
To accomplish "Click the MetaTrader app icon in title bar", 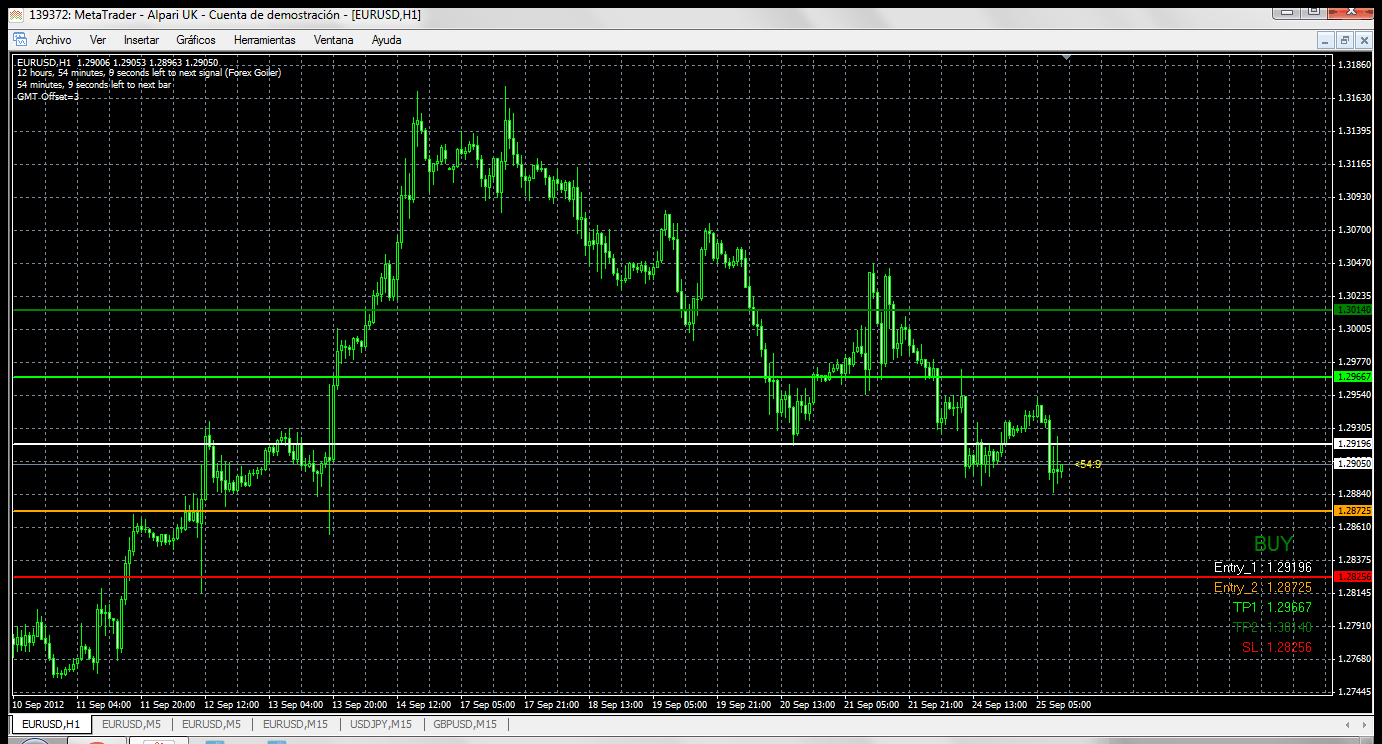I will pyautogui.click(x=16, y=15).
